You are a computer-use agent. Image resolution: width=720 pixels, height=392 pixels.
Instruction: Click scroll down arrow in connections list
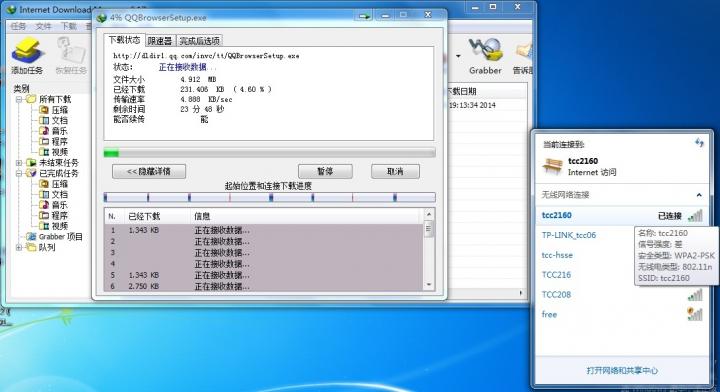coord(428,285)
